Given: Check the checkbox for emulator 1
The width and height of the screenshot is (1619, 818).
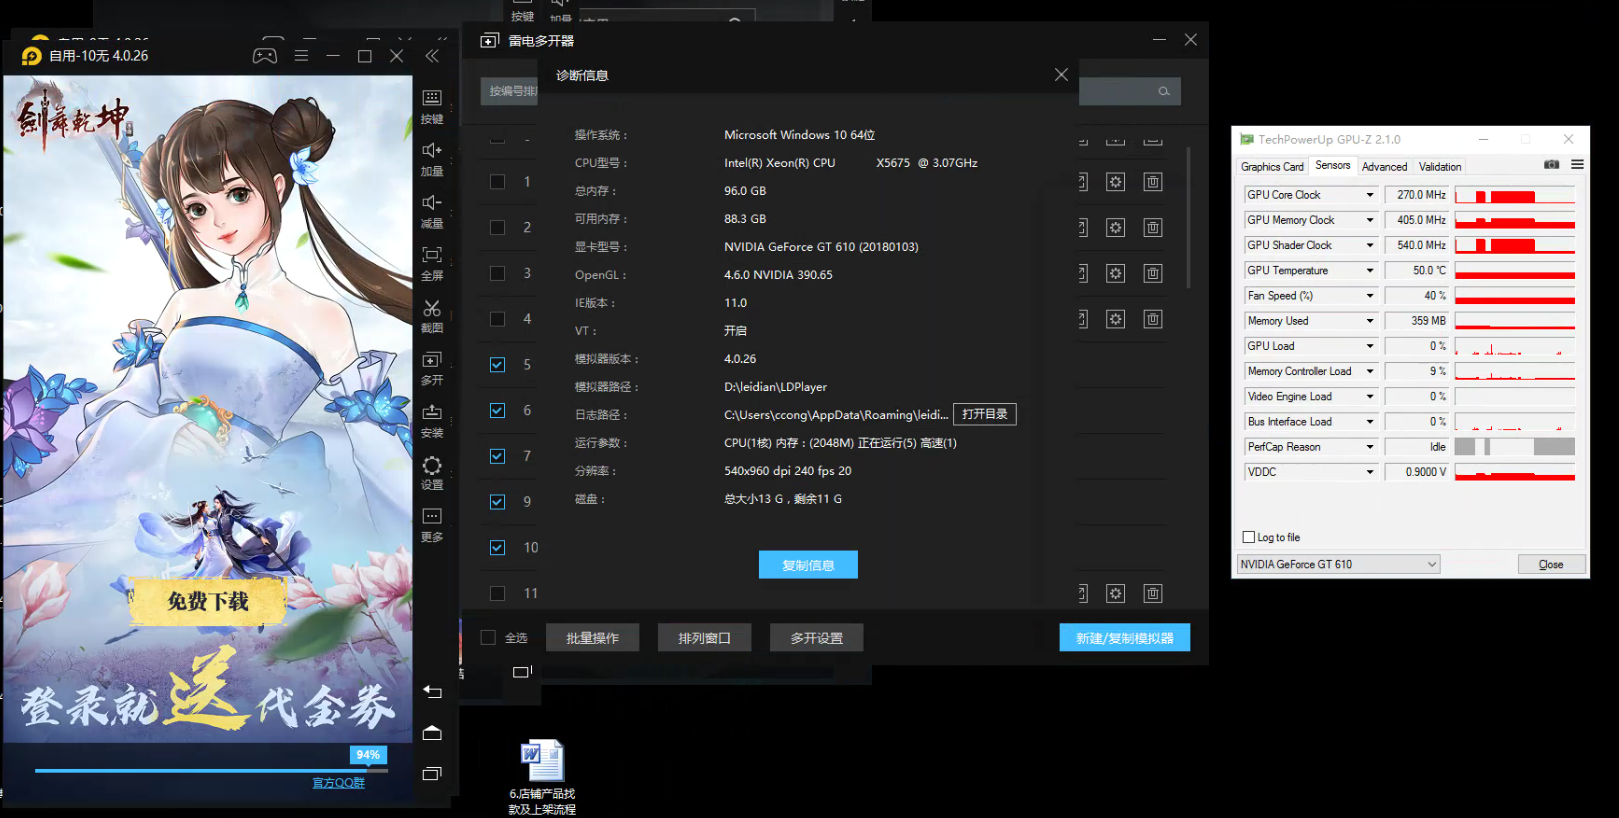Looking at the screenshot, I should [497, 182].
